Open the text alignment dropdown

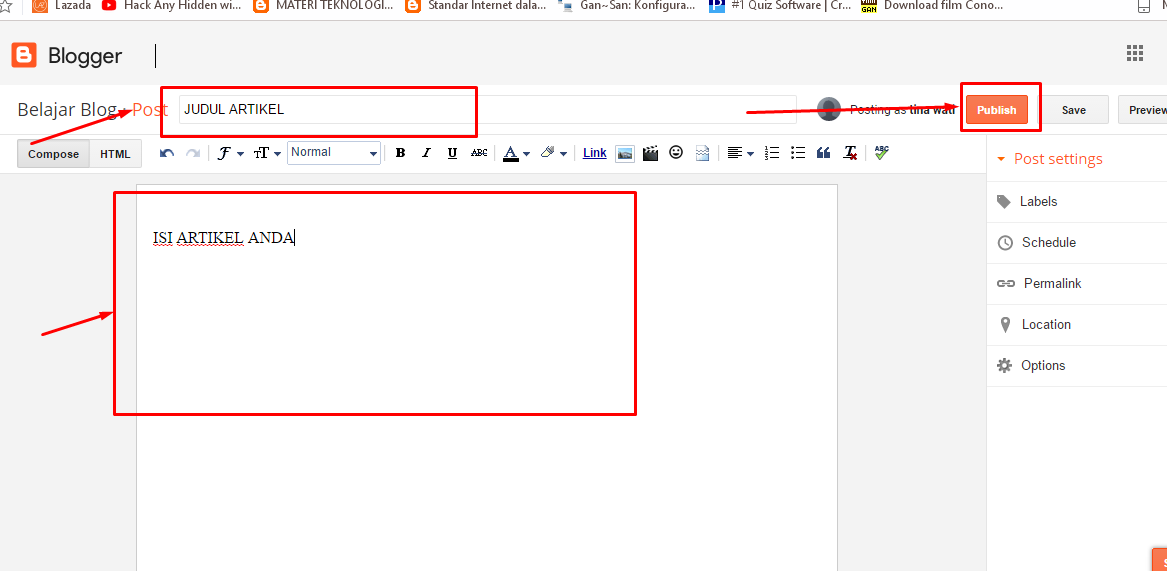click(x=740, y=153)
